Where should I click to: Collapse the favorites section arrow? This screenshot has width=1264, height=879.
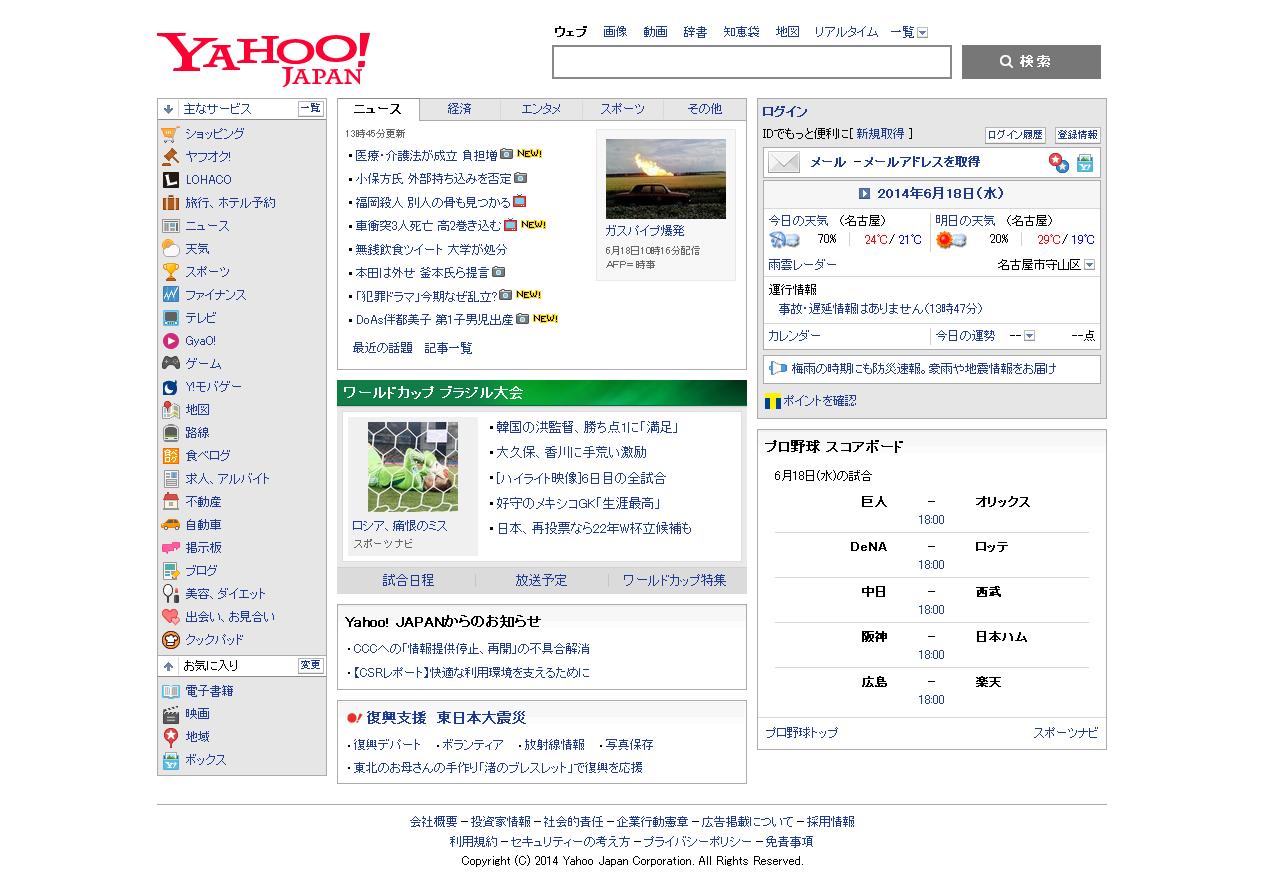(169, 666)
